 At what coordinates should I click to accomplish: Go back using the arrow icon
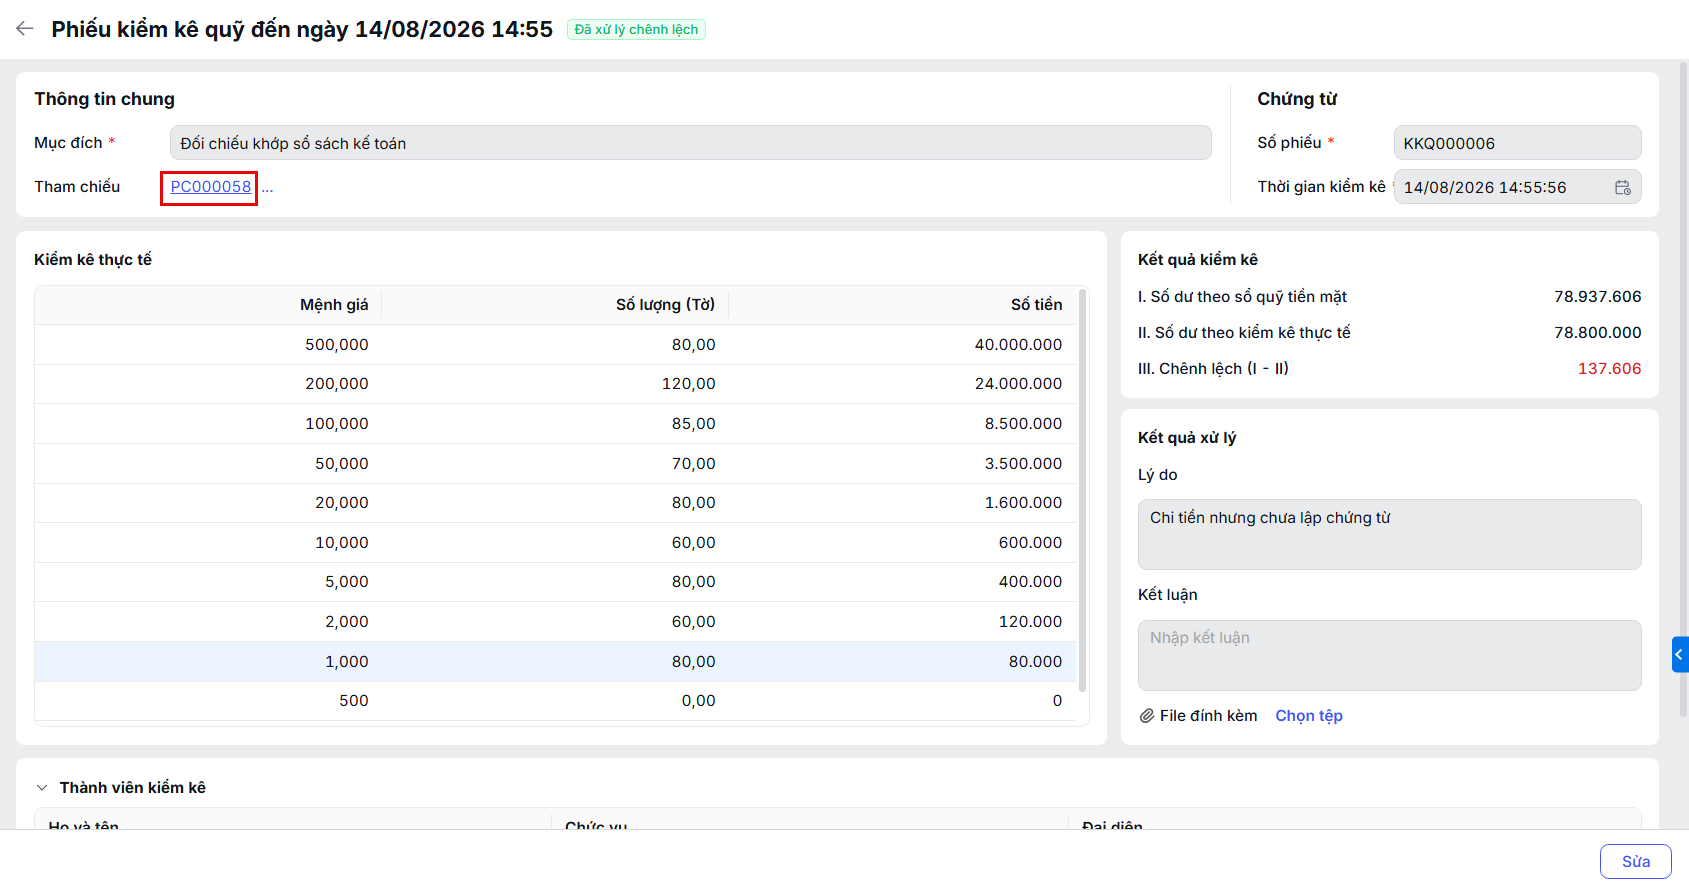(25, 29)
